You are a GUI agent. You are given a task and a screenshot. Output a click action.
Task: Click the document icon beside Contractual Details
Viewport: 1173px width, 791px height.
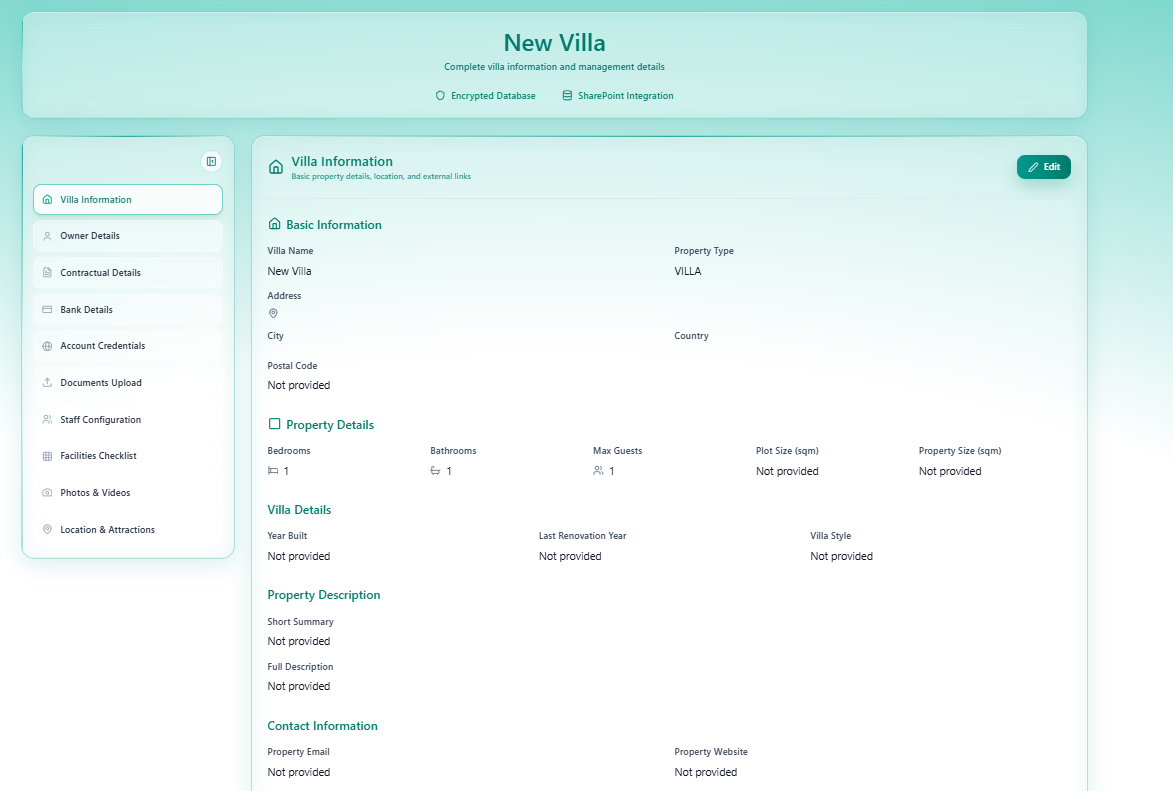point(47,272)
